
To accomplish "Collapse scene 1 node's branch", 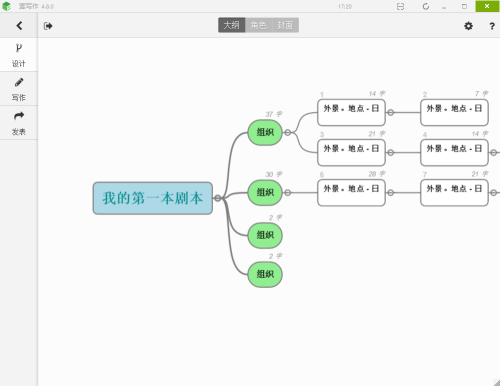I will pos(390,112).
